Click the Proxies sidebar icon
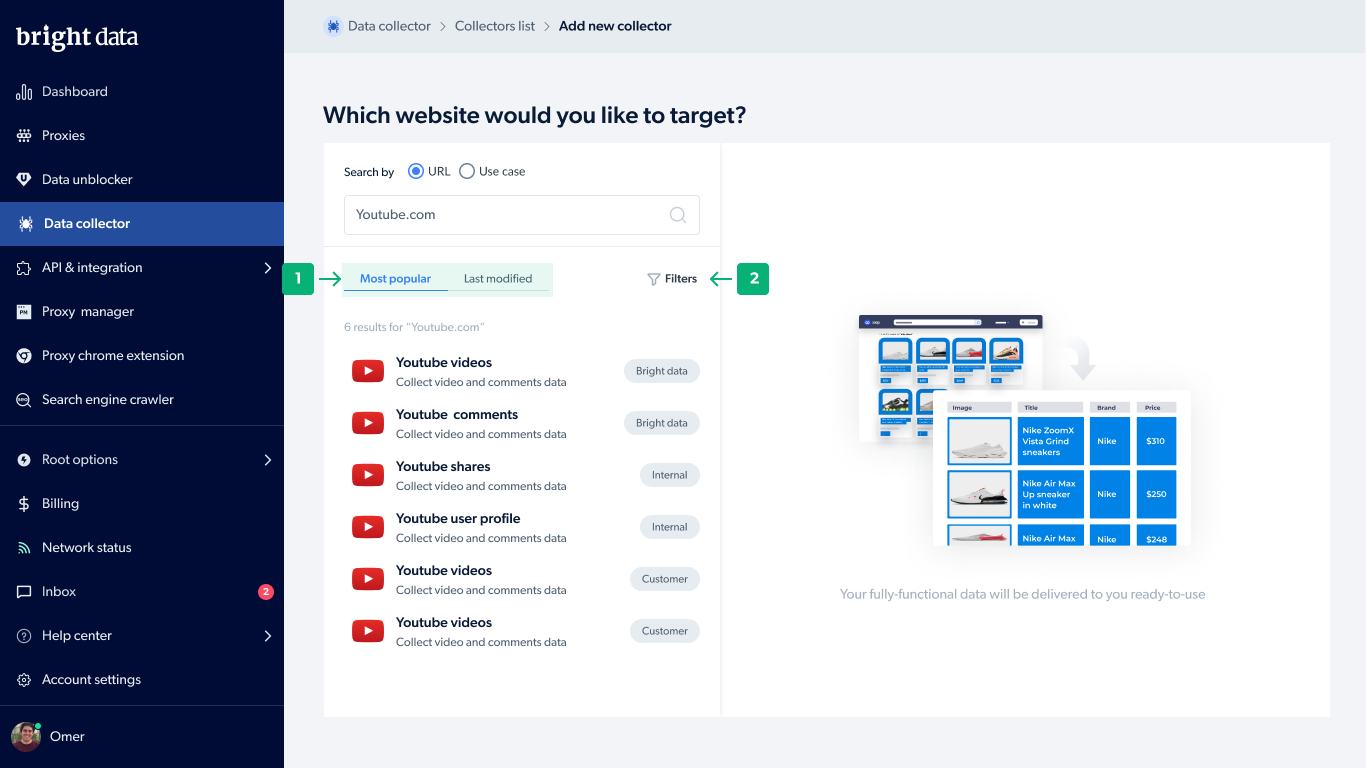Screen dimensions: 1366x768 [24, 136]
